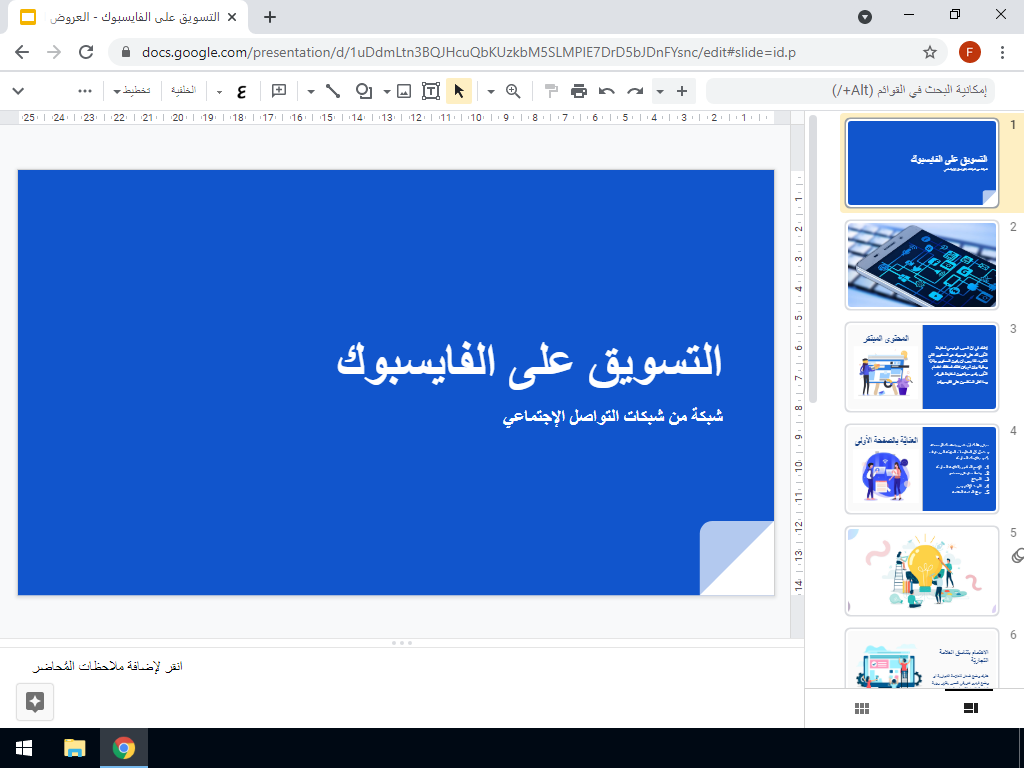Viewport: 1024px width, 768px height.
Task: Open the تخطيط layout dropdown
Action: pyautogui.click(x=132, y=91)
